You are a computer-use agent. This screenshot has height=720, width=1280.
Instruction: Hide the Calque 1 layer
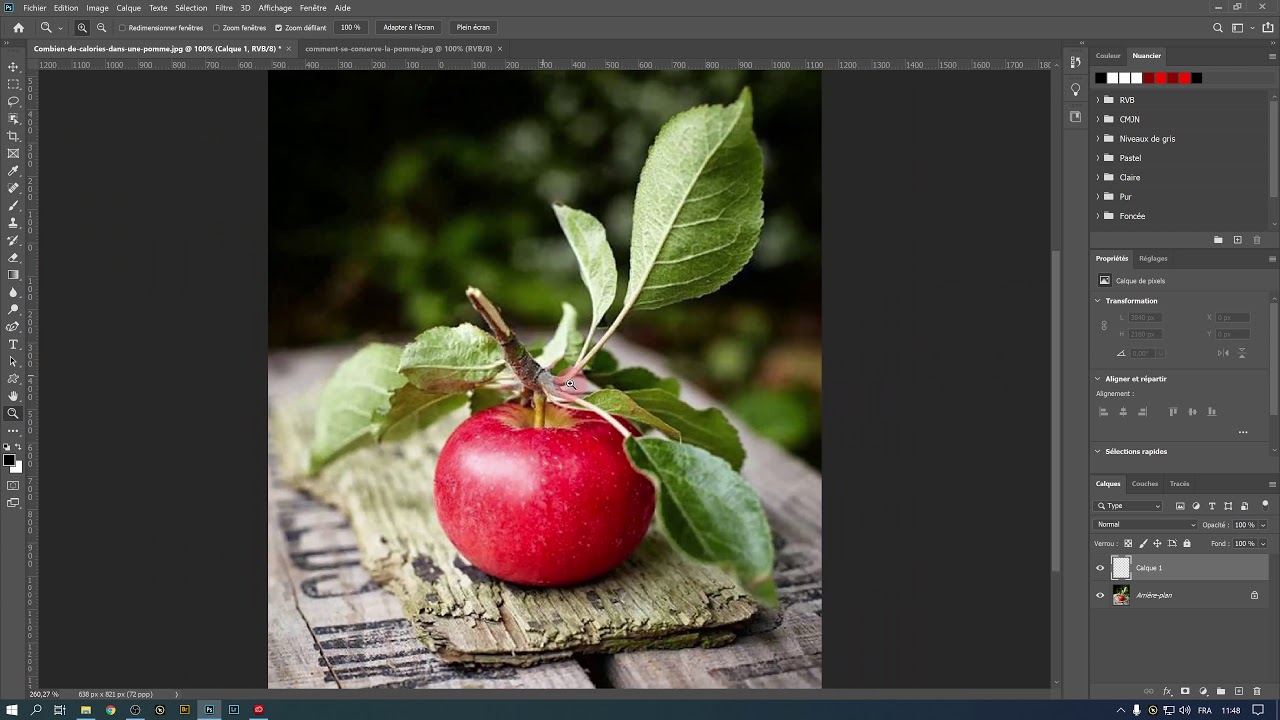click(1100, 568)
